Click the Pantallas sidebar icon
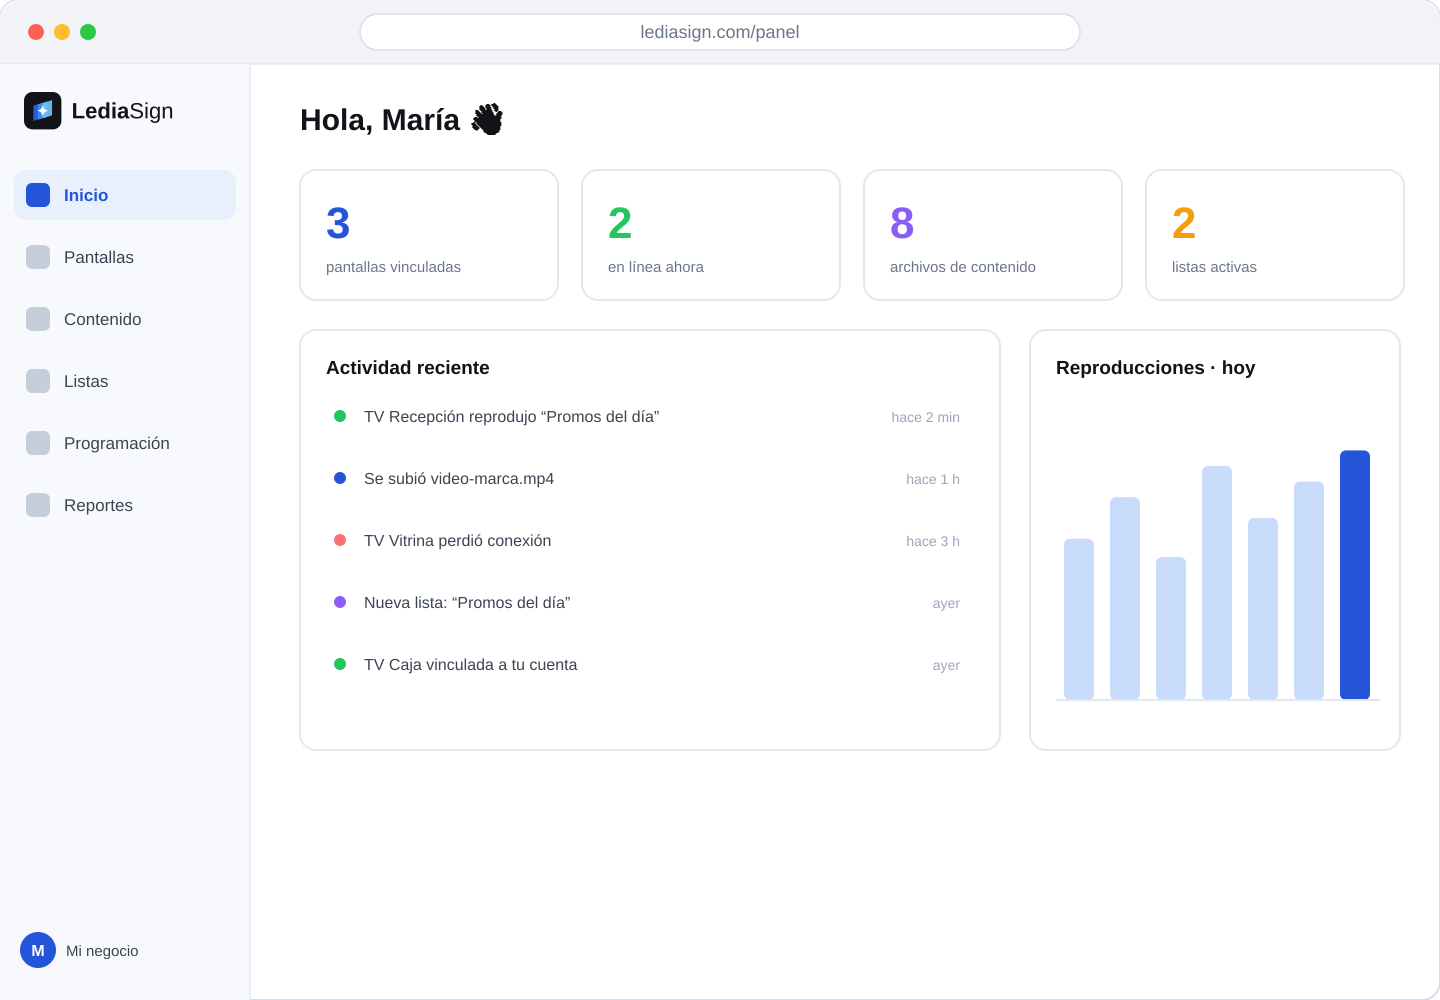The width and height of the screenshot is (1440, 1000). [x=38, y=257]
